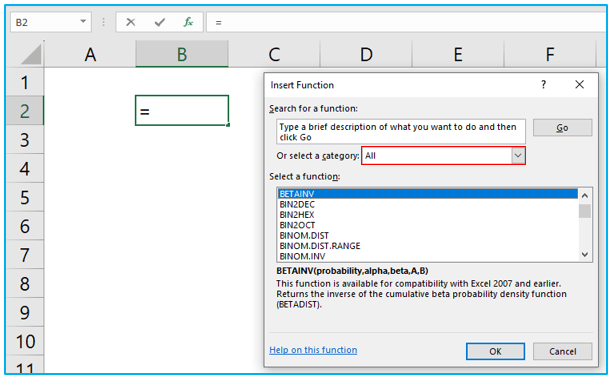Select the column B header

(x=182, y=54)
